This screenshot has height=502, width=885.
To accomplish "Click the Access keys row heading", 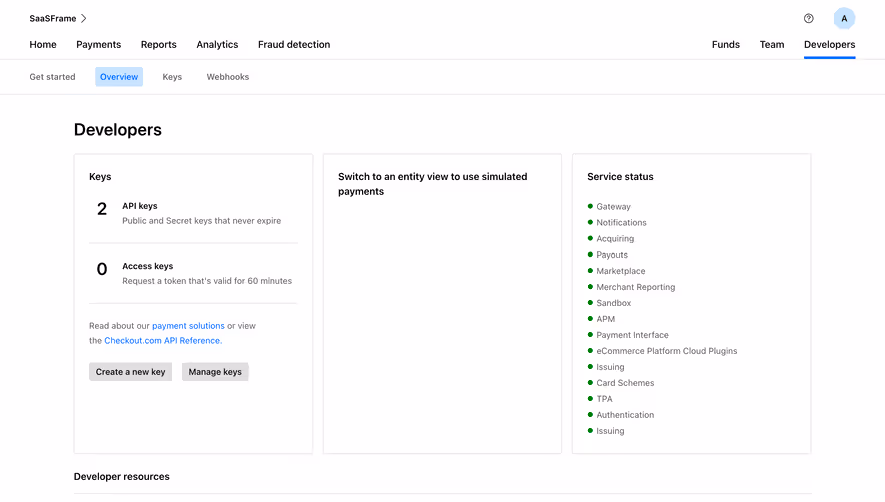I will point(148,266).
